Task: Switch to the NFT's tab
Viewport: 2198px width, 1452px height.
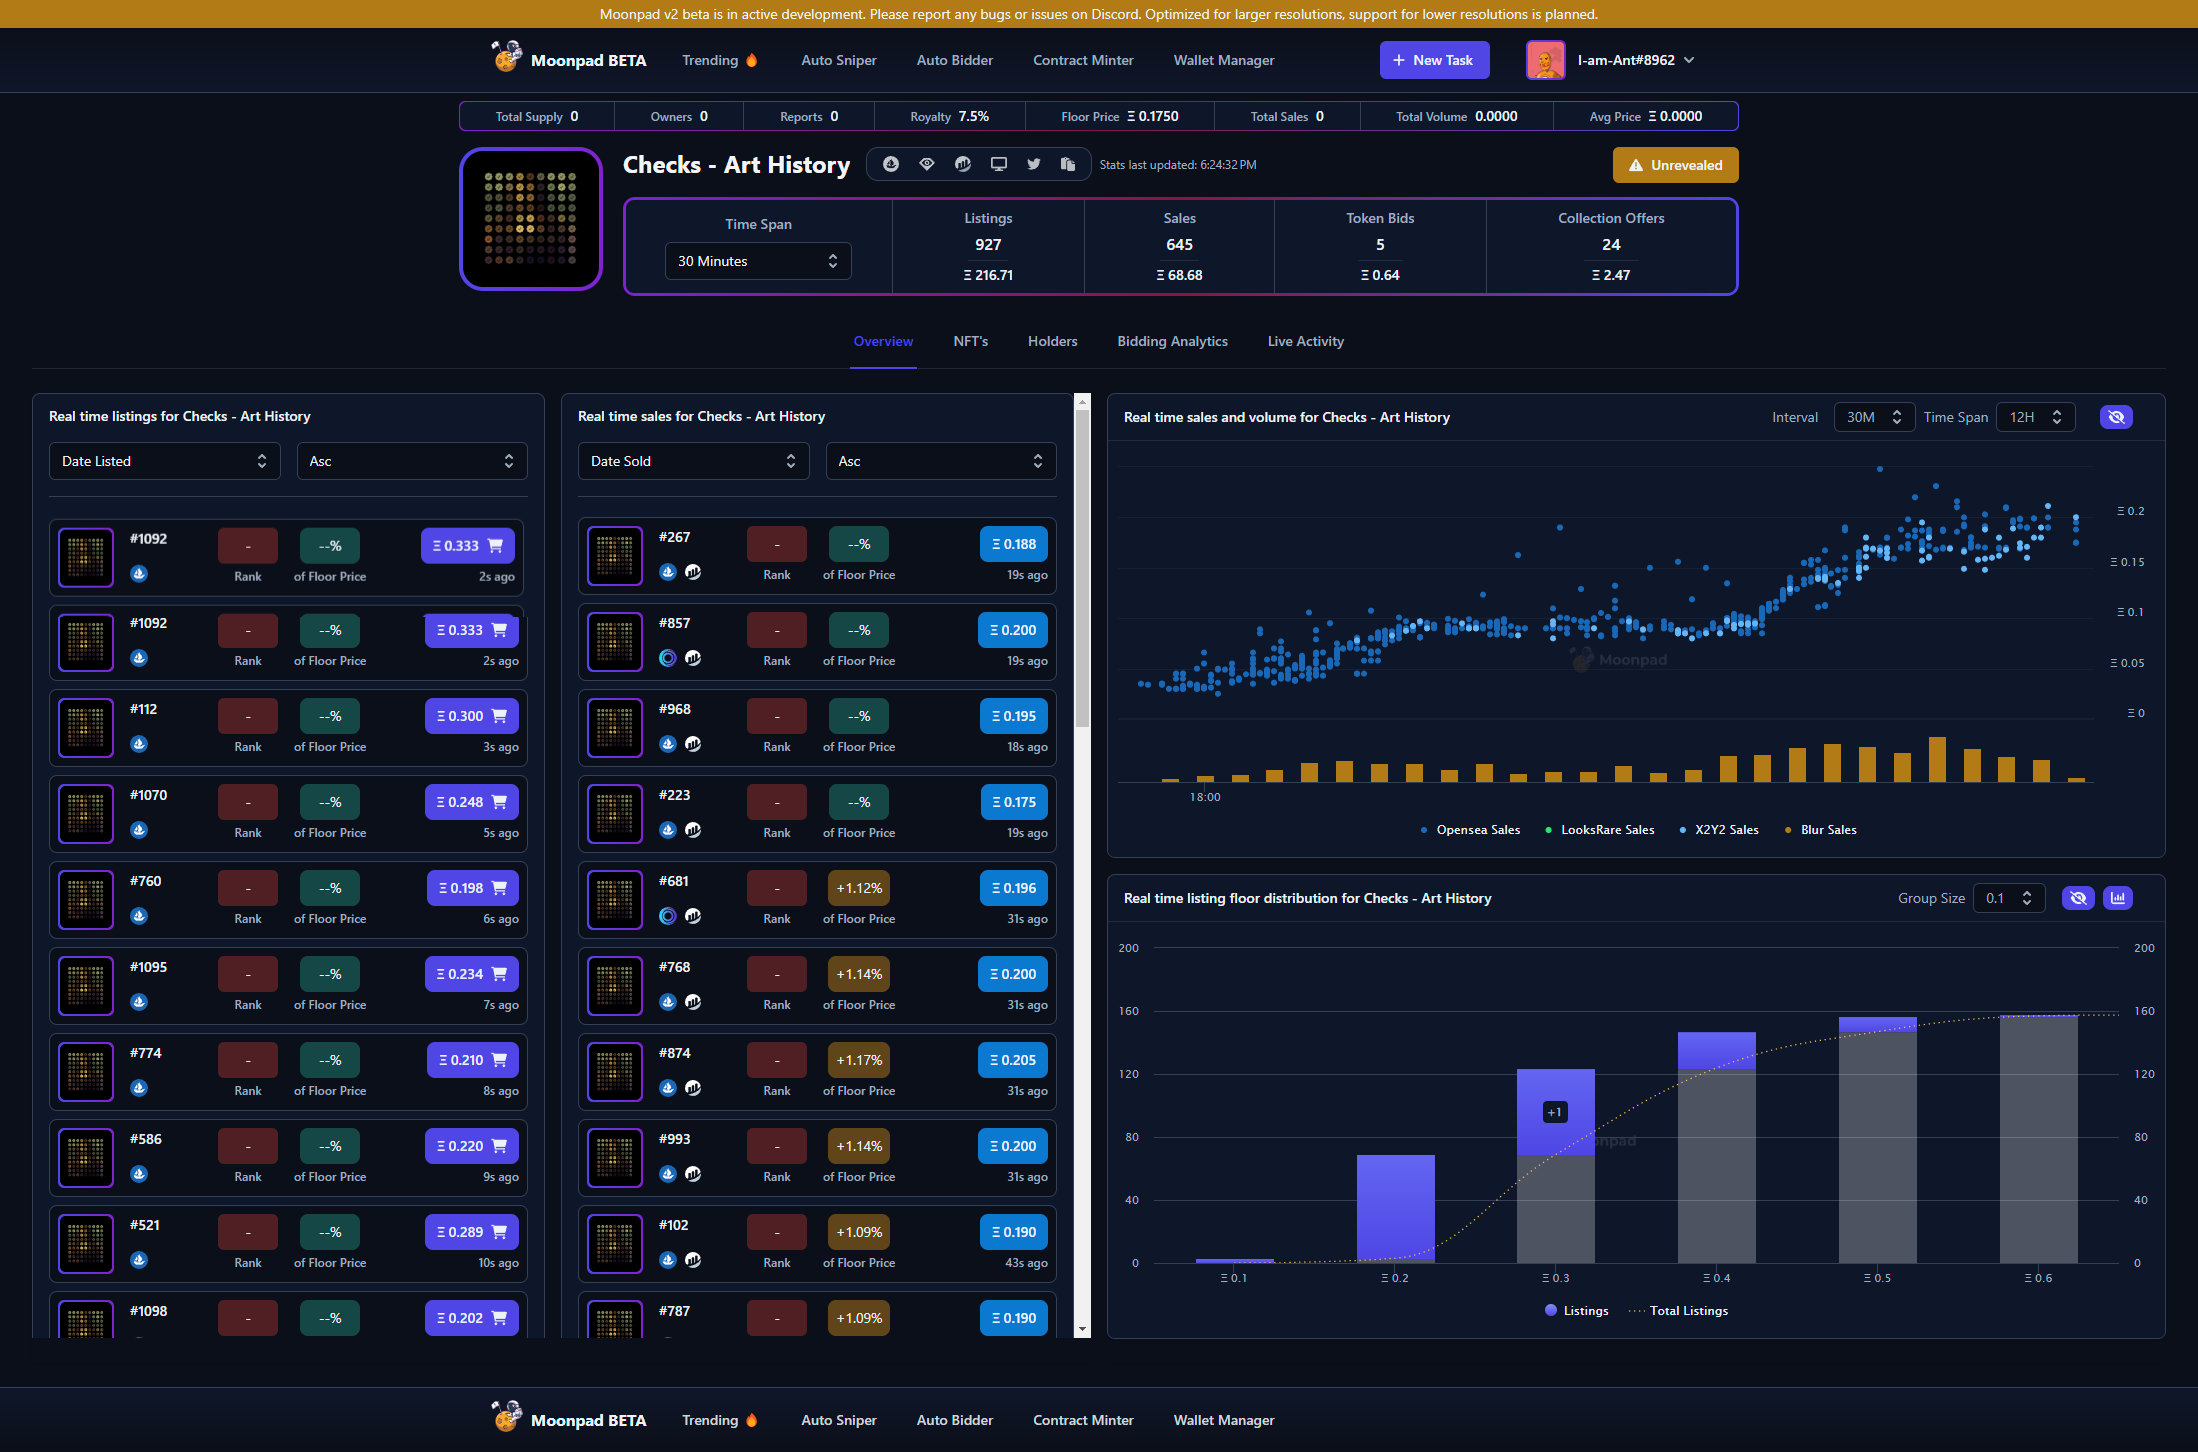Action: click(970, 341)
